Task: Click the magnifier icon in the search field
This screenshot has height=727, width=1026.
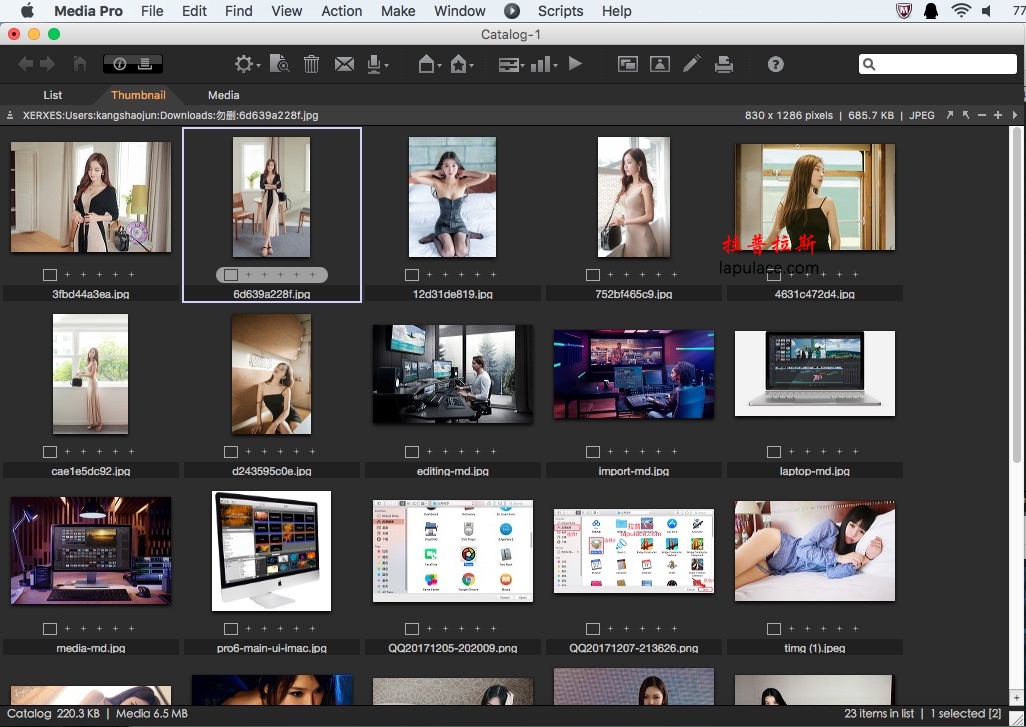Action: (x=869, y=64)
